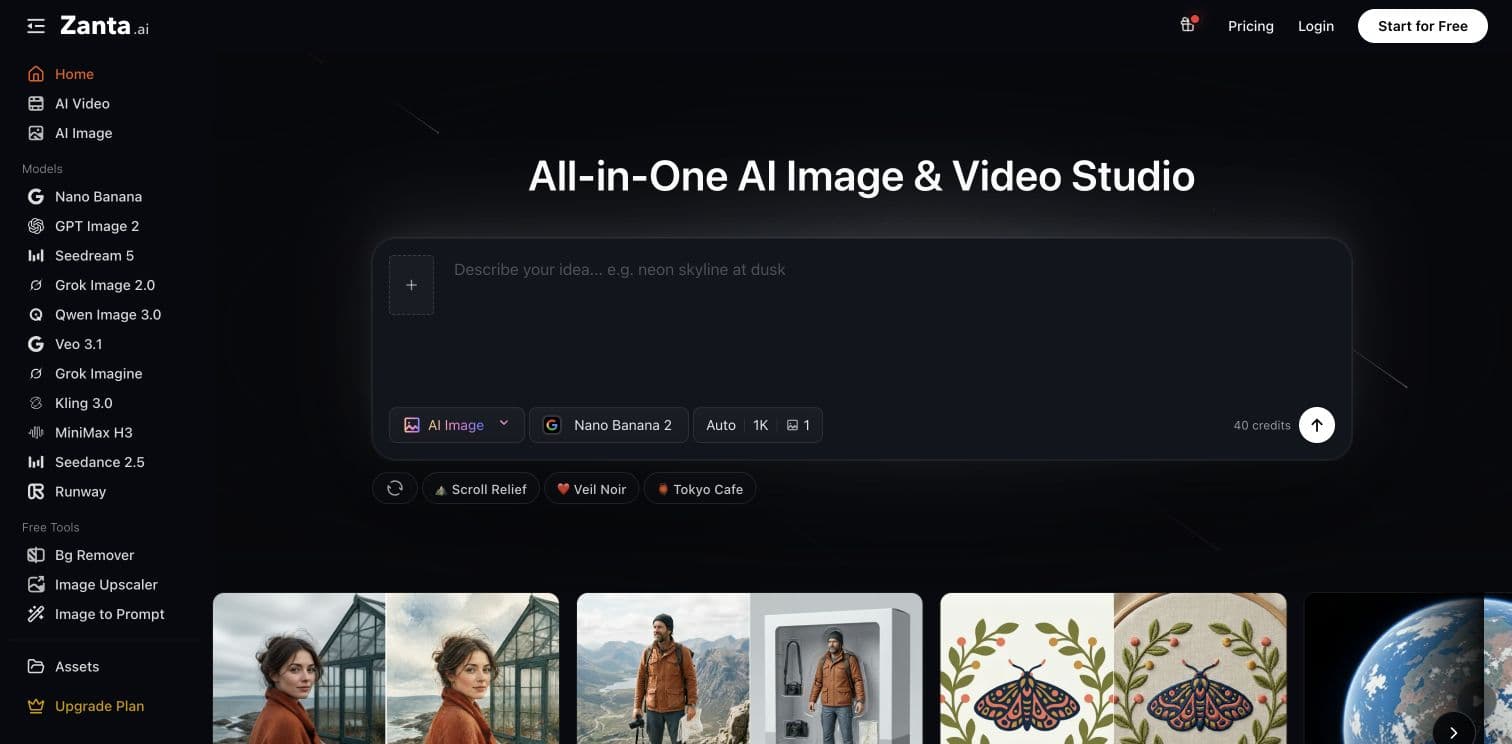The width and height of the screenshot is (1512, 744).
Task: Use the Veil Noir prompt suggestion
Action: [591, 489]
